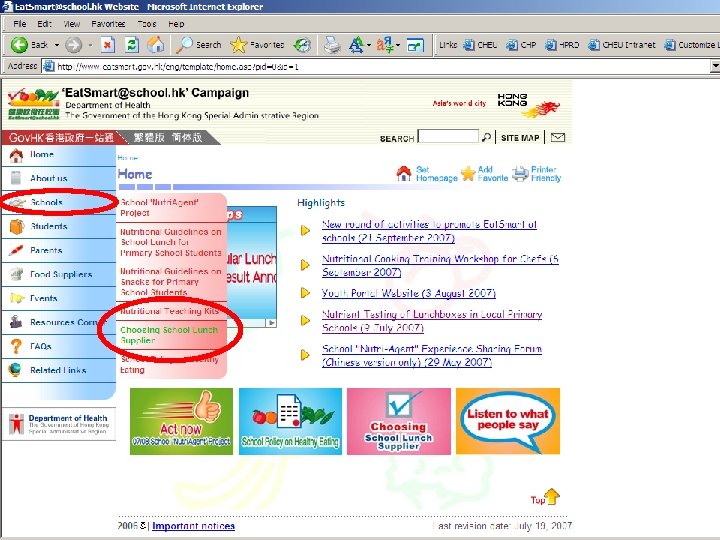Open the CHEU link in Links bar
Screen dimensions: 720x540
coord(480,45)
